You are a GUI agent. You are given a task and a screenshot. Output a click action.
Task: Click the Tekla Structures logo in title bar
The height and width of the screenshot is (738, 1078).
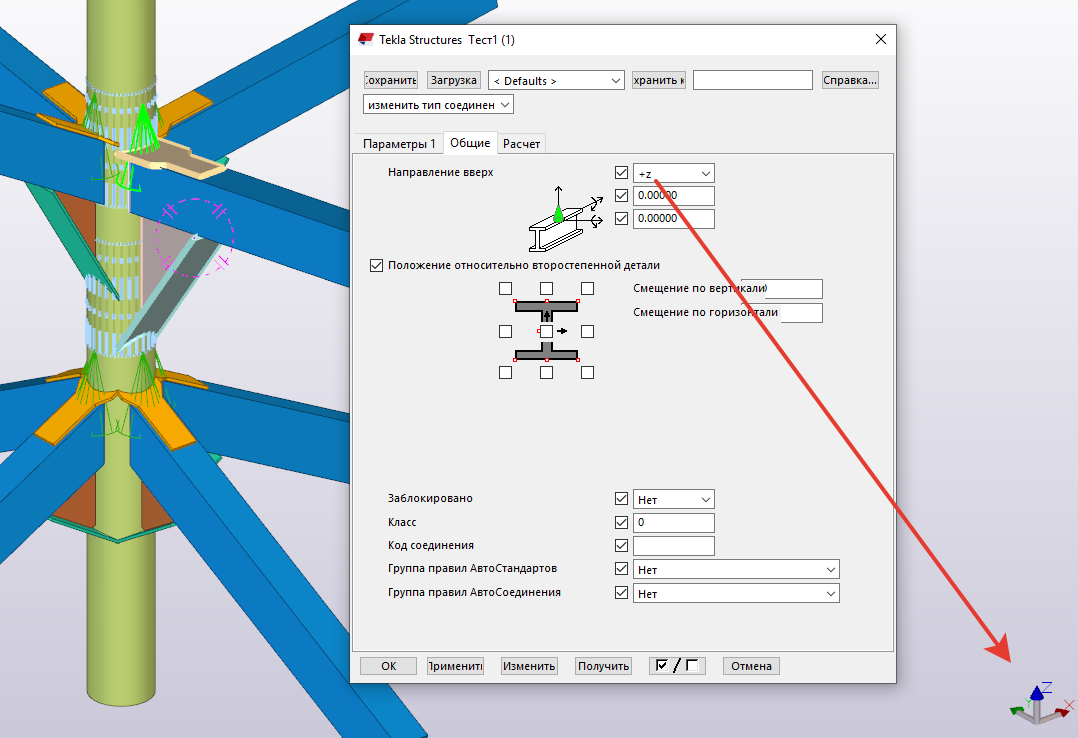tap(366, 40)
